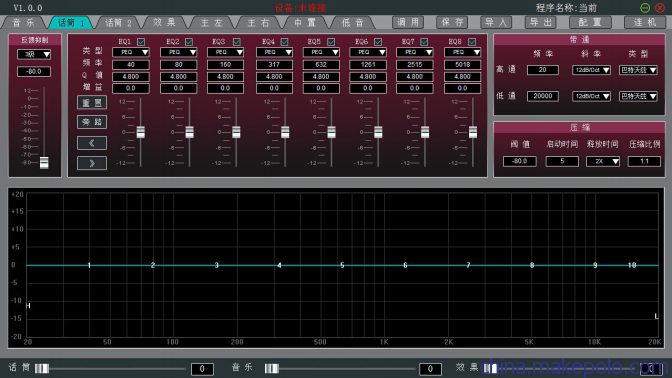This screenshot has width=672, height=378.
Task: Click the 话筒 volume slider handle
Action: pyautogui.click(x=42, y=369)
